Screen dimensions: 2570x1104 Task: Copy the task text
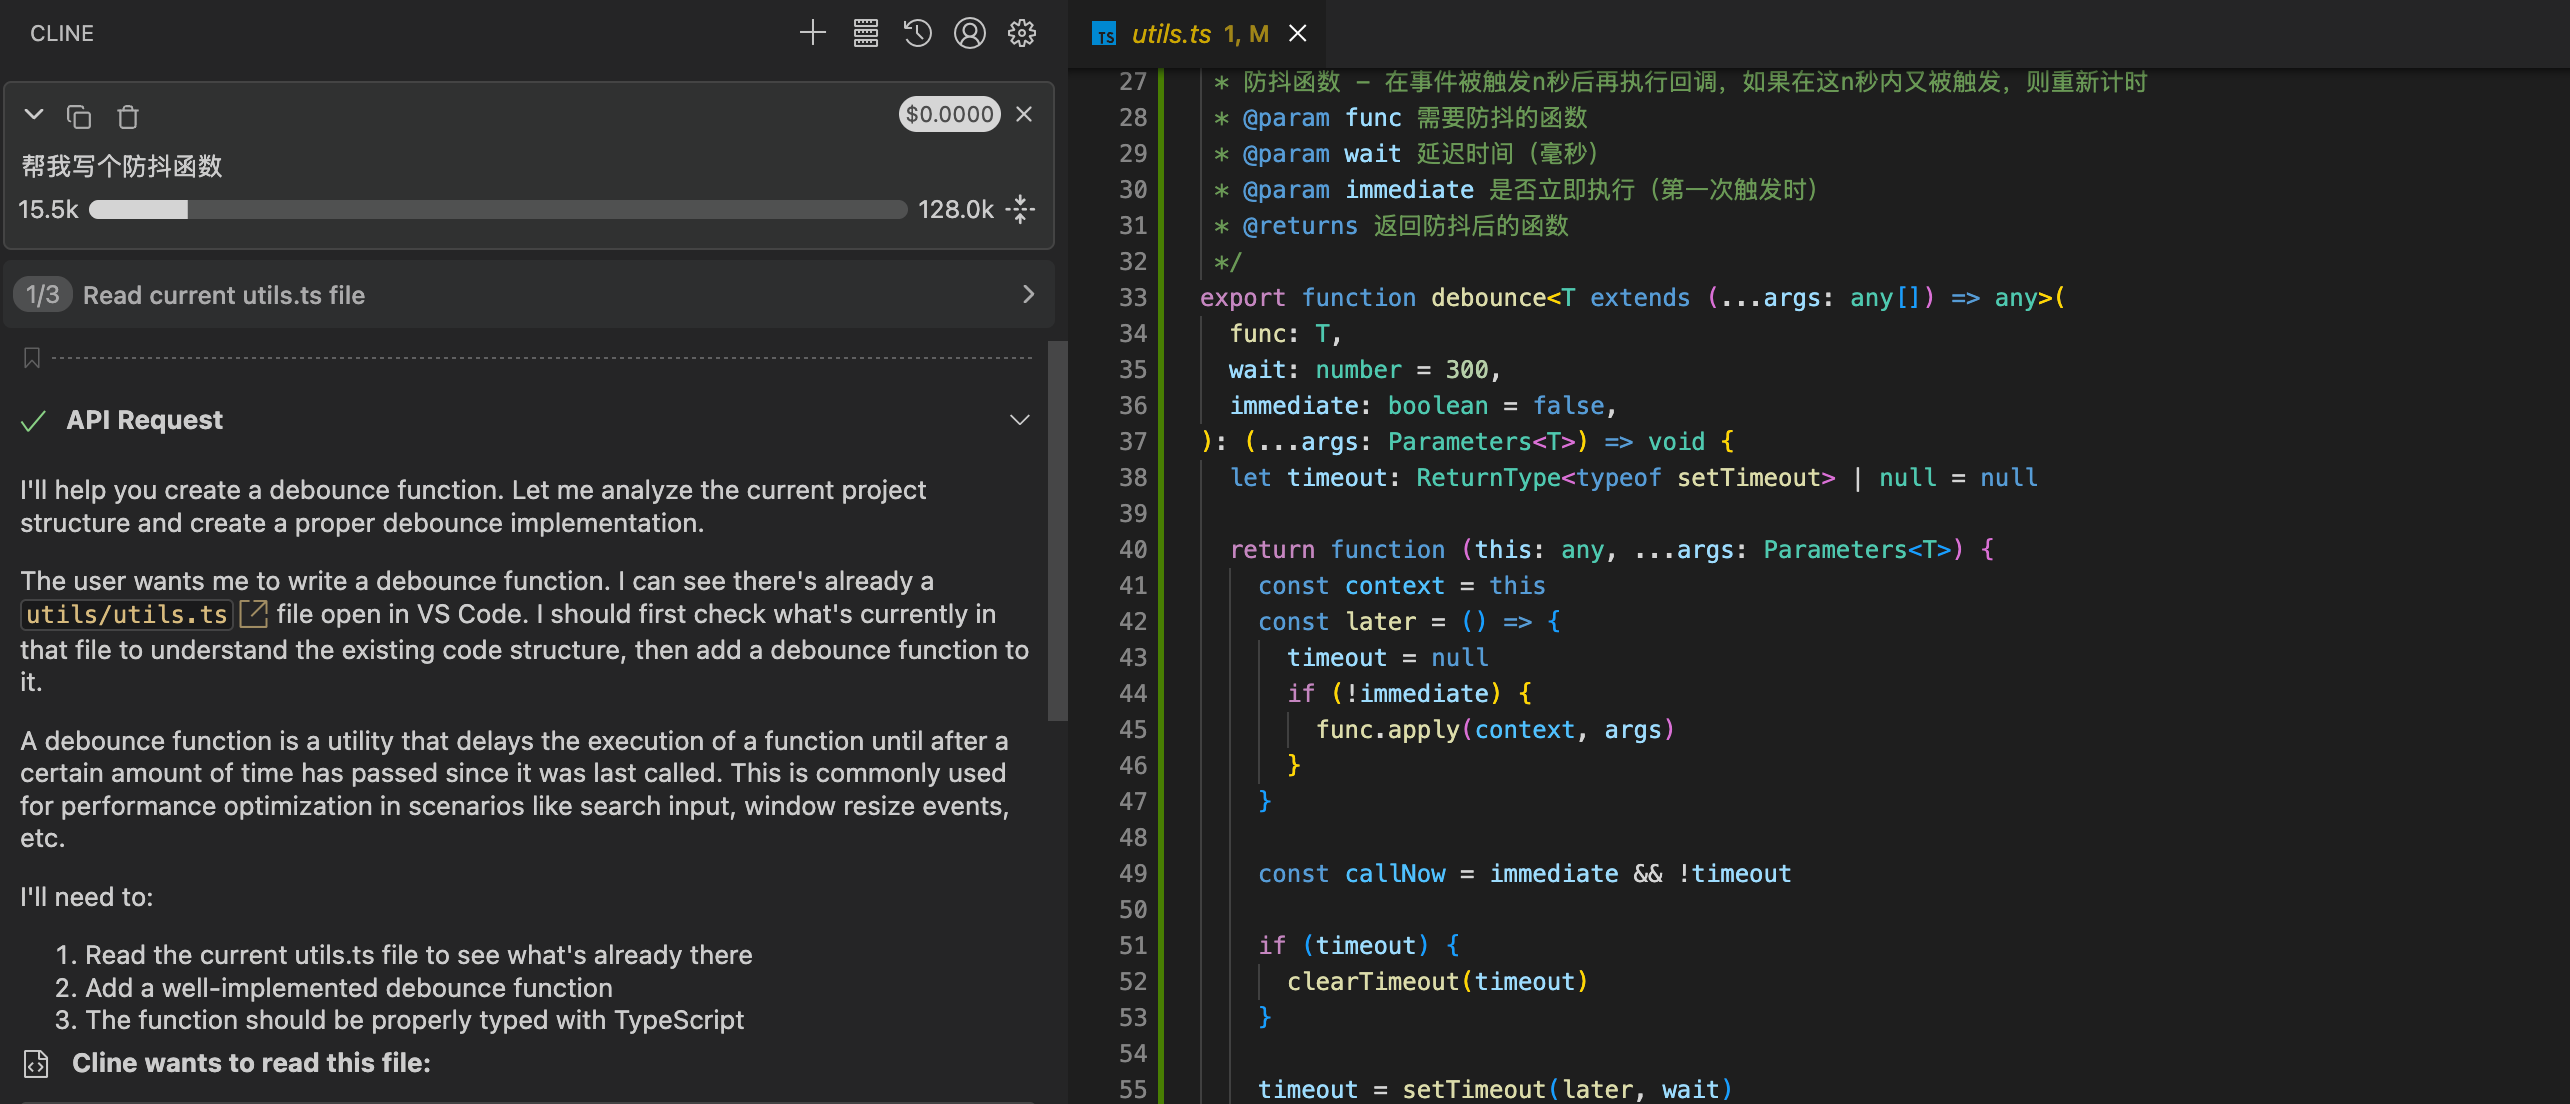(79, 116)
